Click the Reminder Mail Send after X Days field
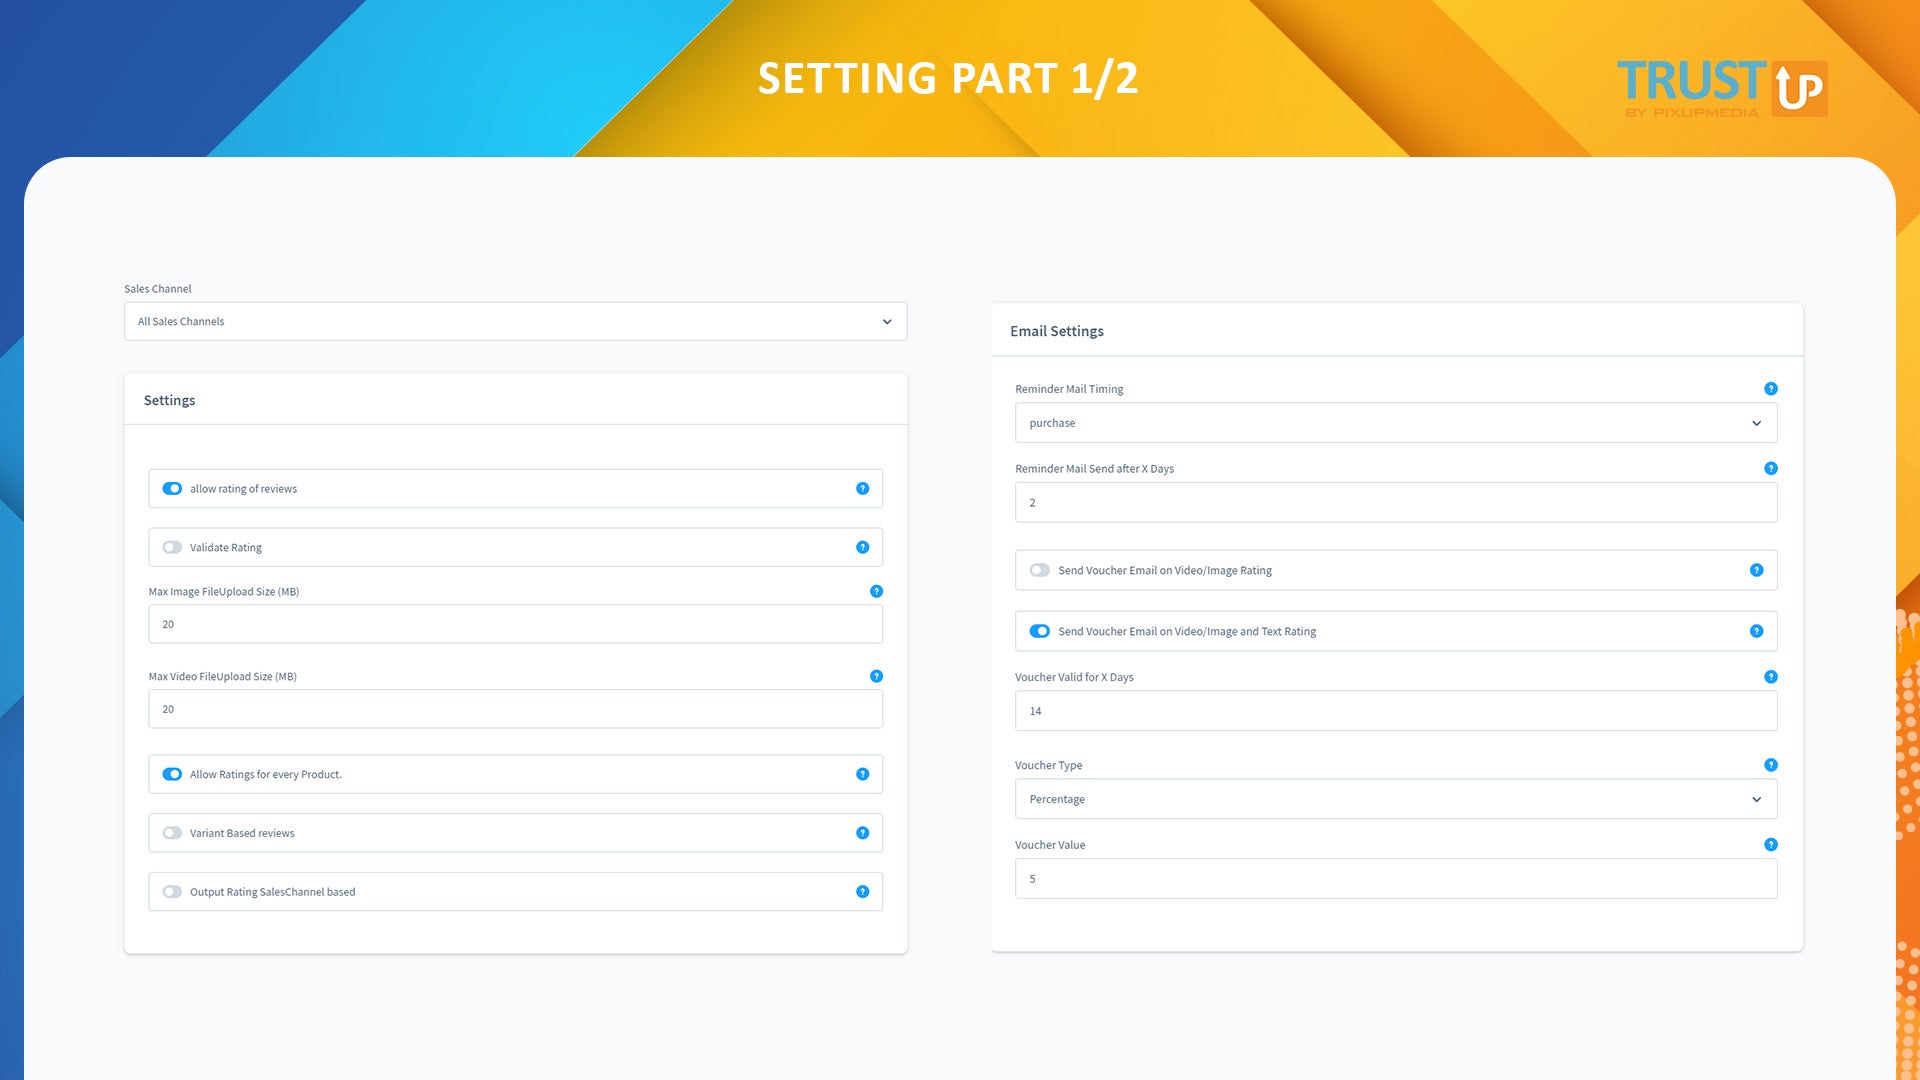The height and width of the screenshot is (1080, 1920). coord(1395,503)
